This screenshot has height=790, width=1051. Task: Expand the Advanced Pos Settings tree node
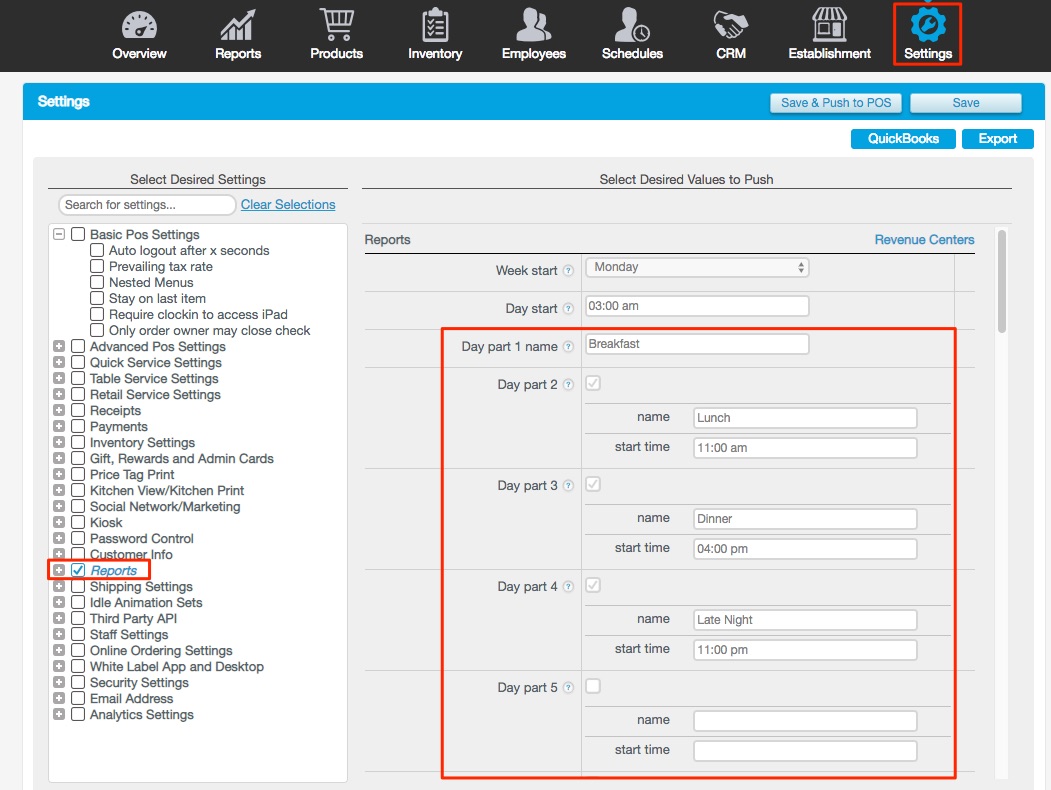(x=59, y=347)
